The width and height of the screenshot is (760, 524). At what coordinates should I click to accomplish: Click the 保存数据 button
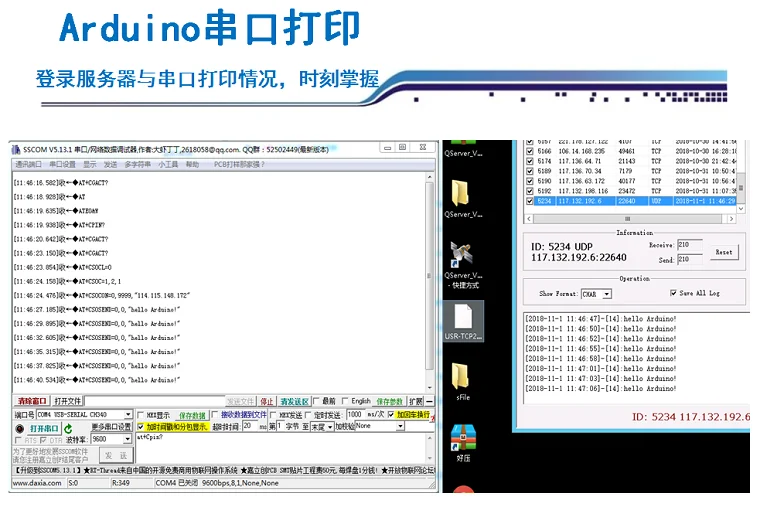pos(192,415)
